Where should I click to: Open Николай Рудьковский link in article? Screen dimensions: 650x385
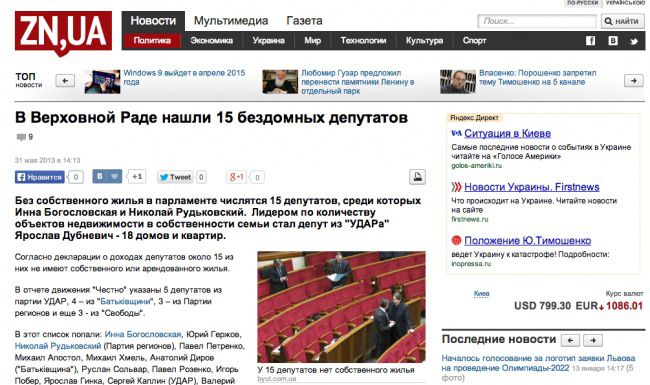pyautogui.click(x=58, y=346)
